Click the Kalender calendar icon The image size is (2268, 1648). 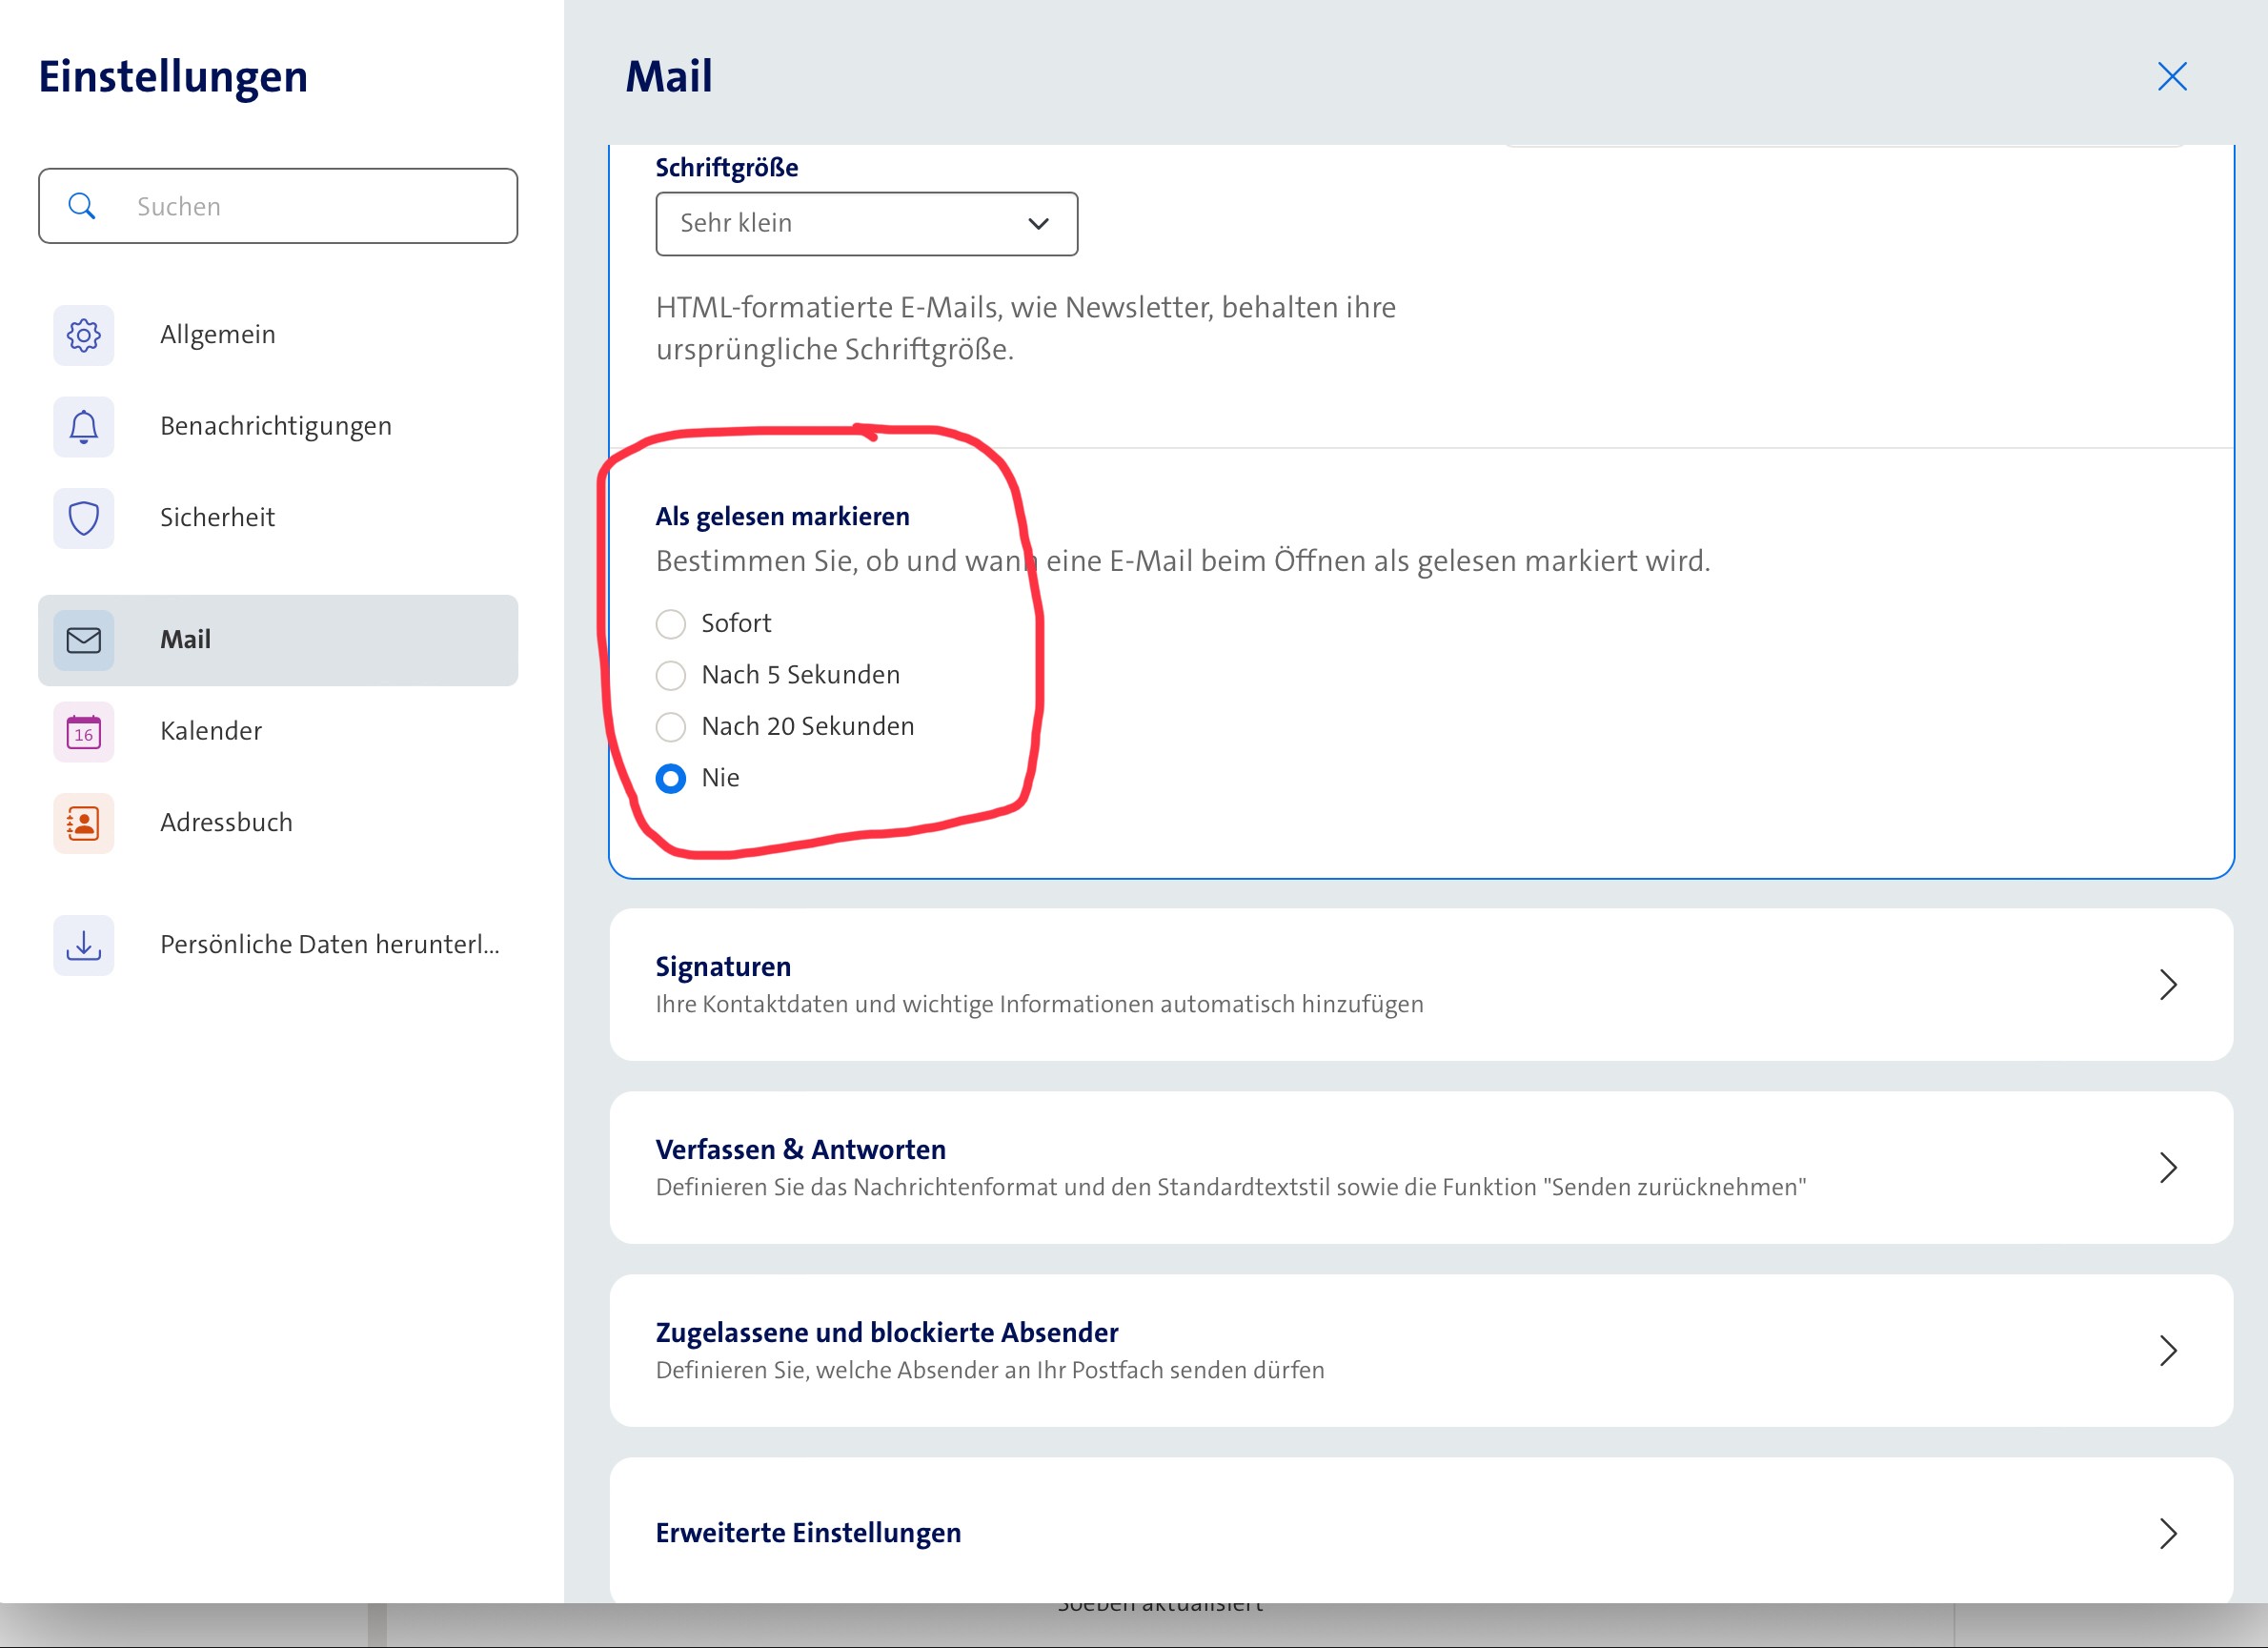[x=84, y=732]
